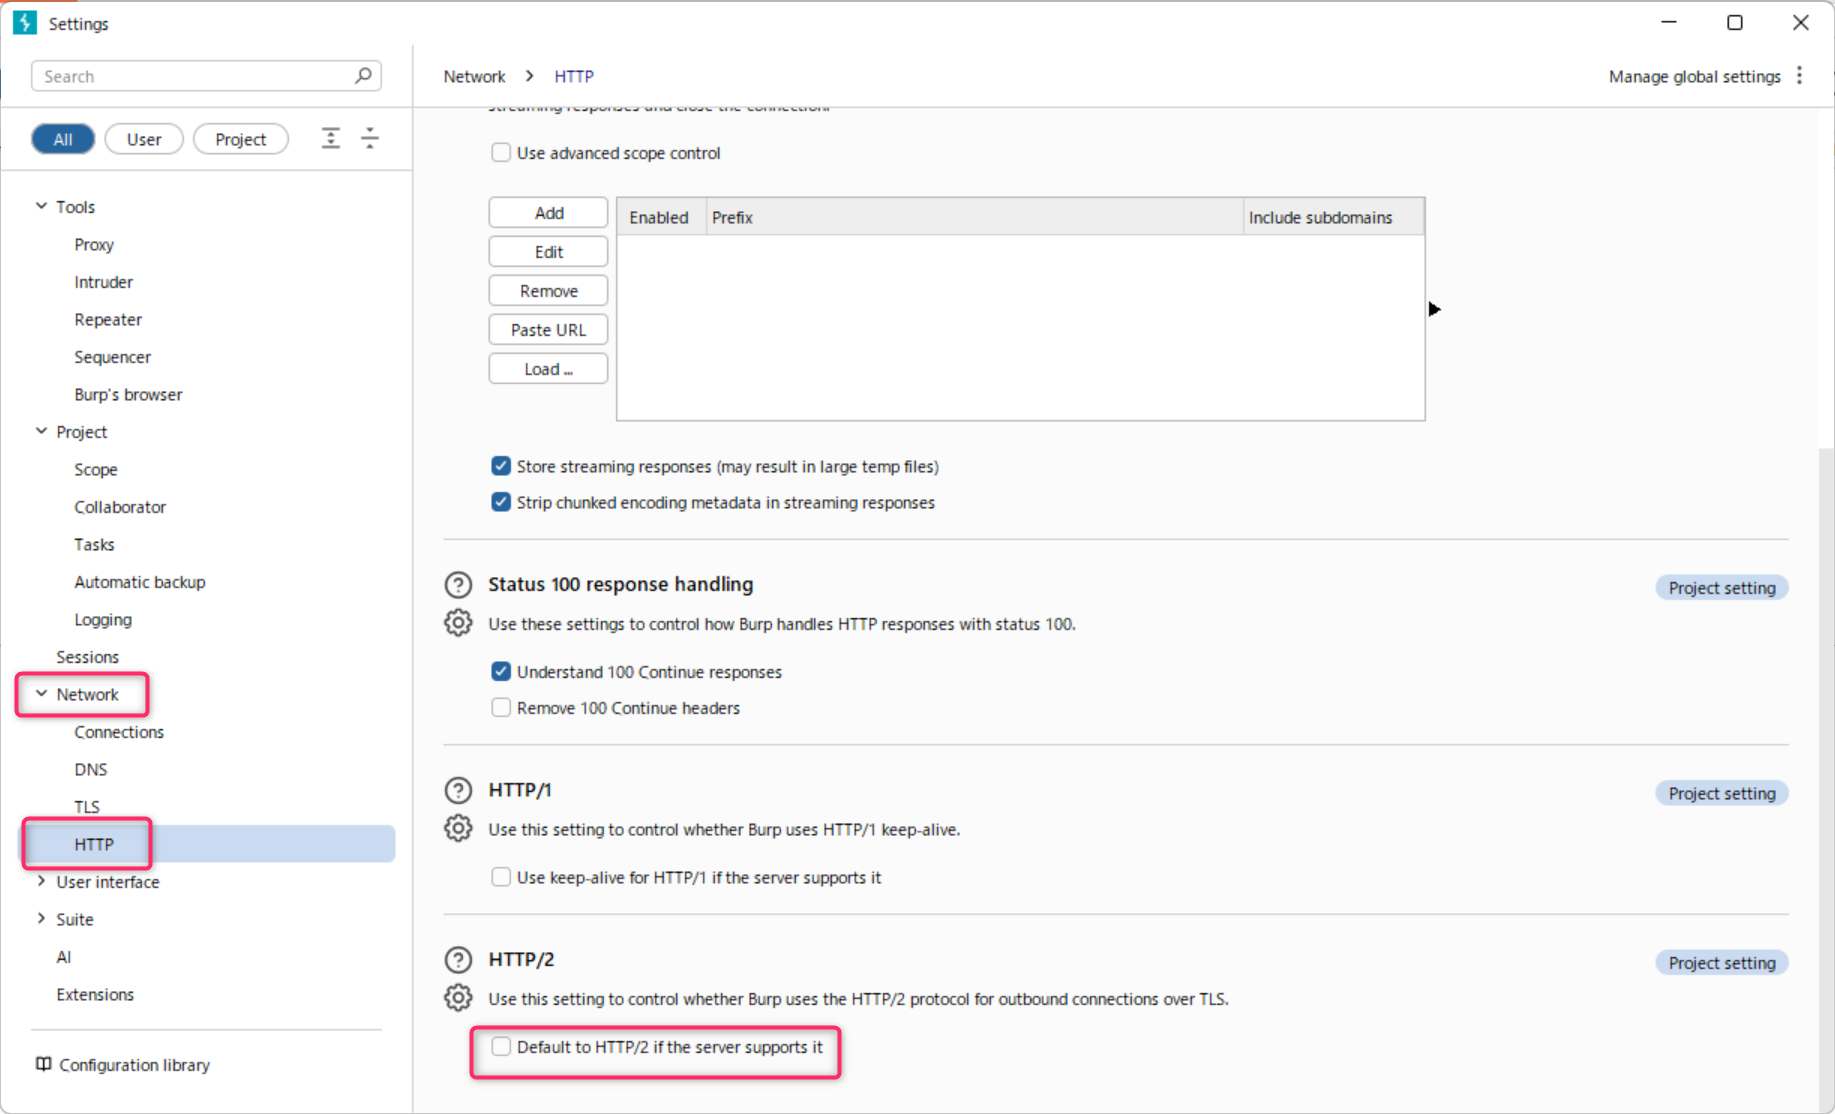The width and height of the screenshot is (1835, 1114).
Task: Enable Default to HTTP/2 checkbox
Action: (x=501, y=1047)
